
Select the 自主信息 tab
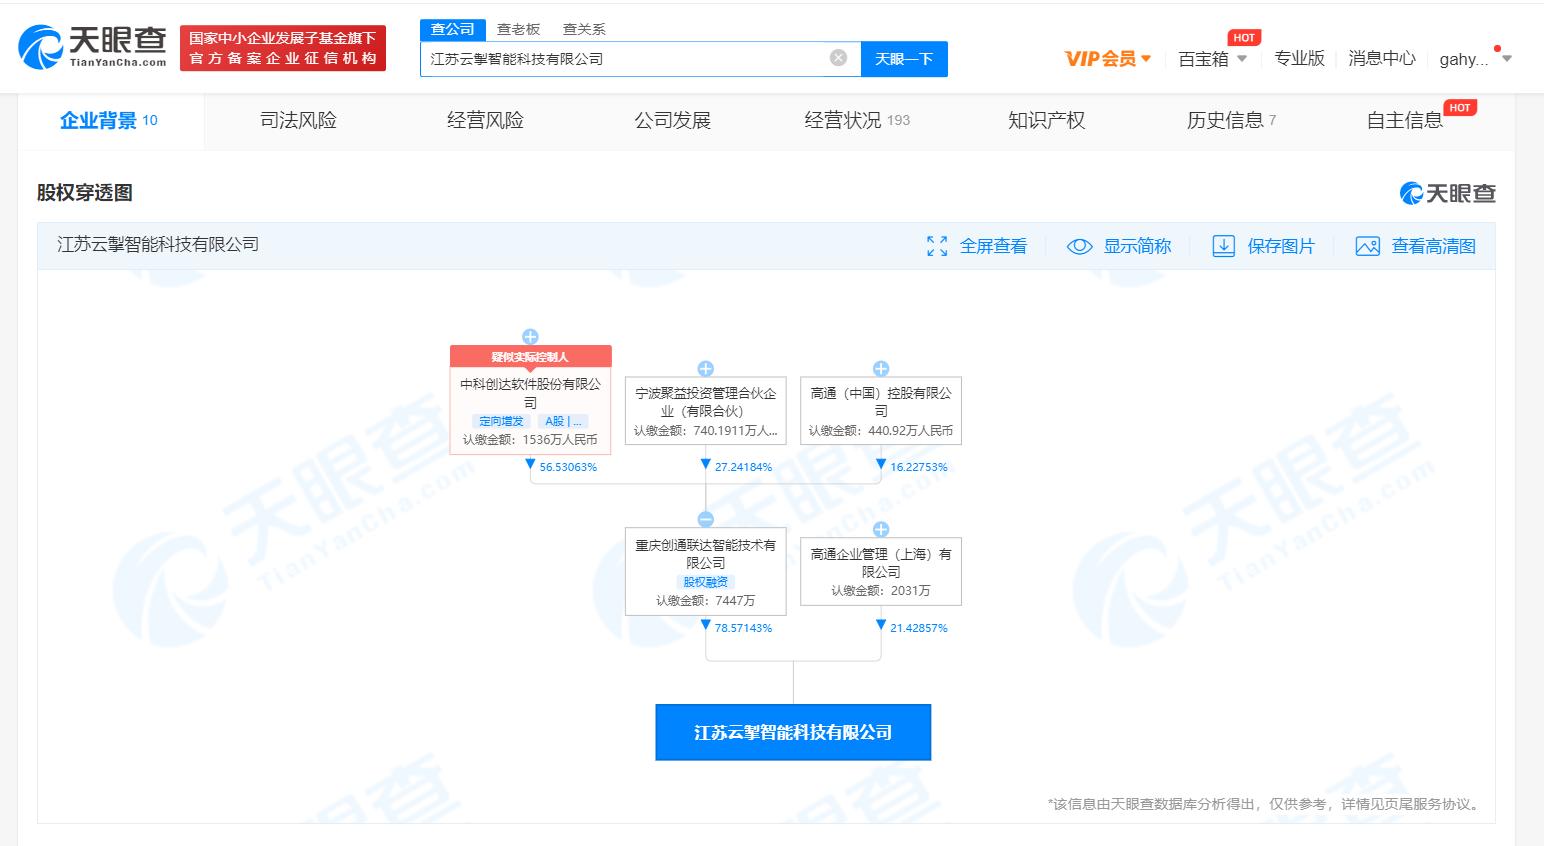click(1405, 121)
